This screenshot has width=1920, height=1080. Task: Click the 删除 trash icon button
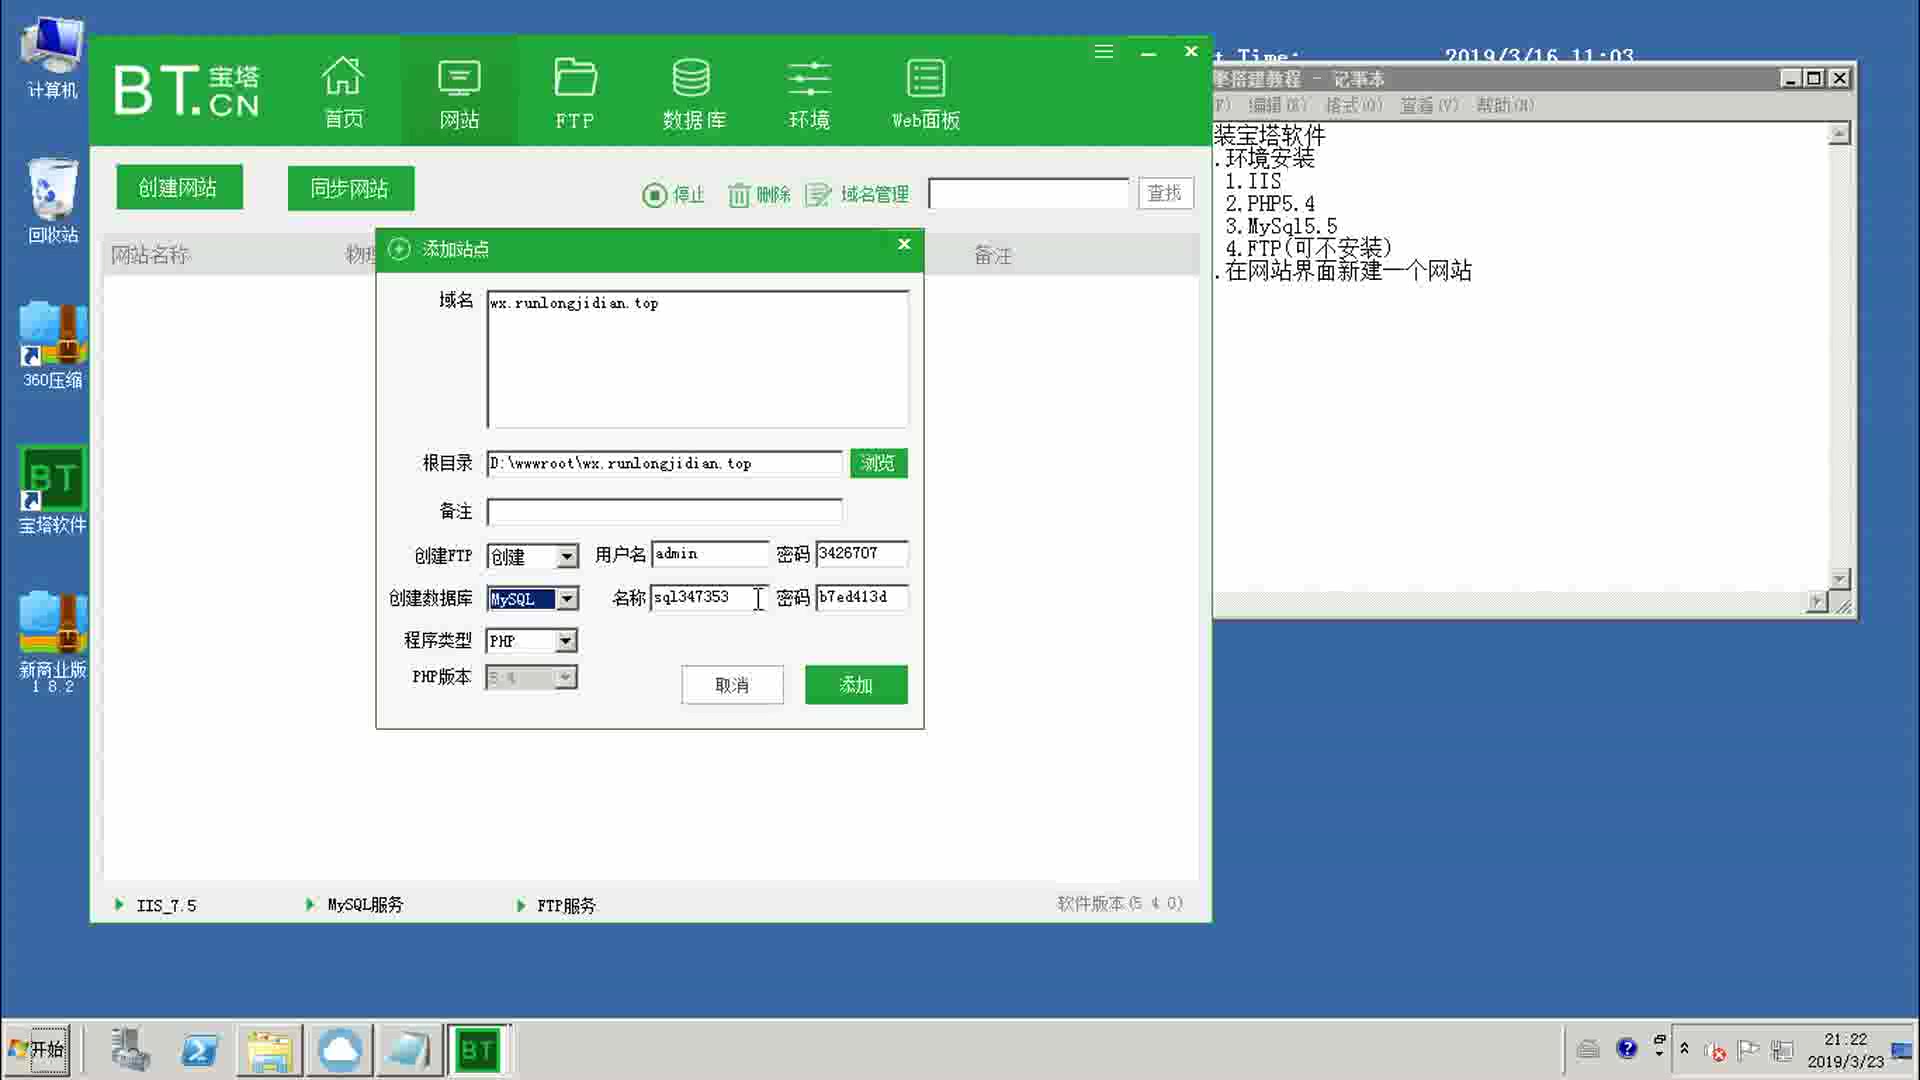click(x=759, y=194)
